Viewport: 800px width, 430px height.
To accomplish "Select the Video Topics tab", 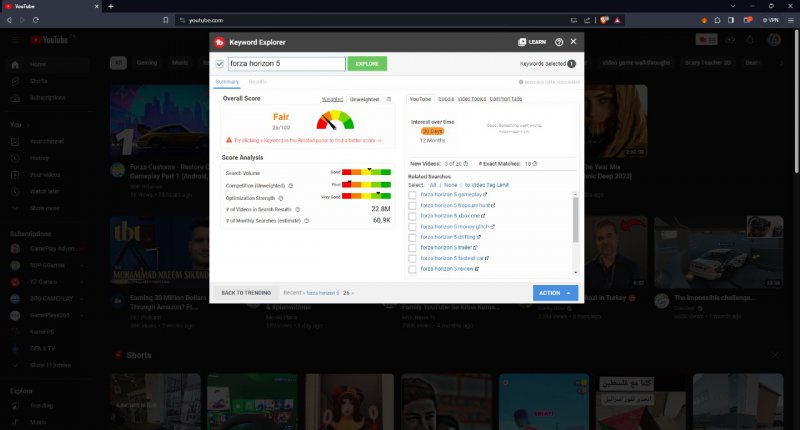I will coord(473,99).
